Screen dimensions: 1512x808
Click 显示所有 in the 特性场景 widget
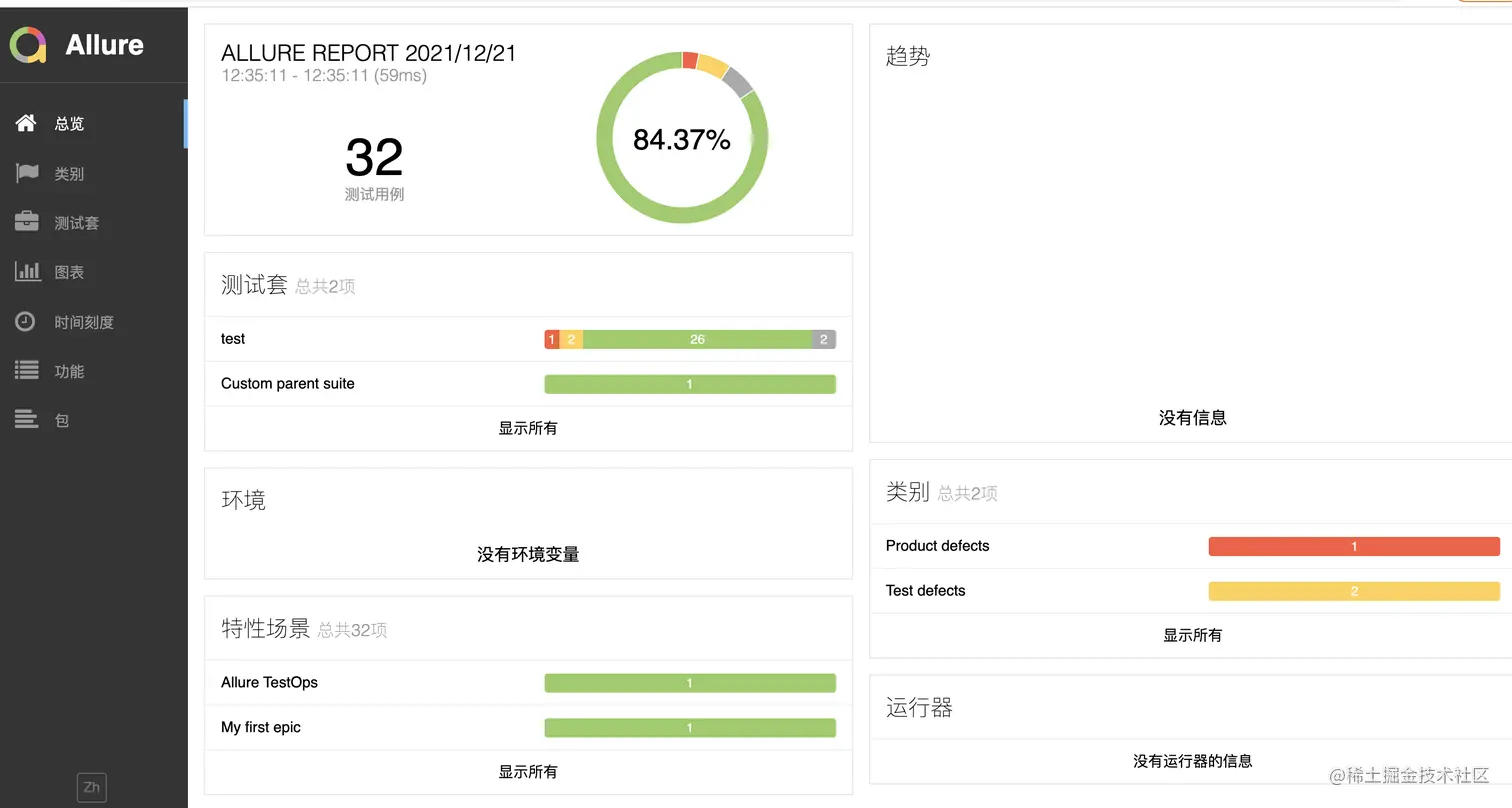click(528, 772)
